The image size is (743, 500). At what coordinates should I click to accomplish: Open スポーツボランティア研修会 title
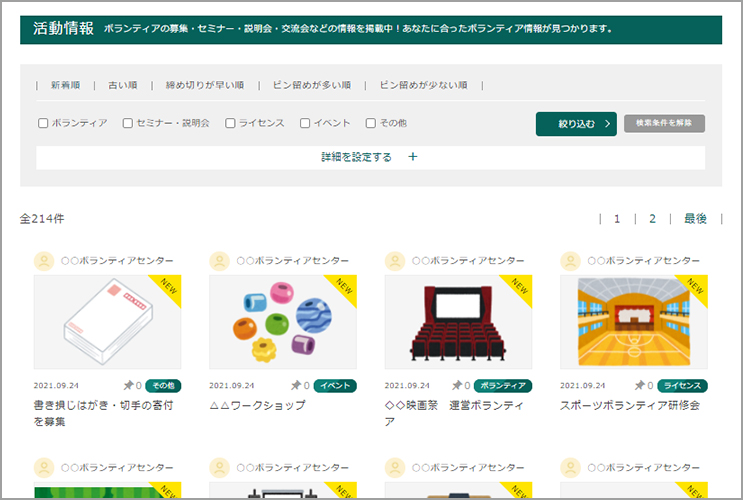630,406
